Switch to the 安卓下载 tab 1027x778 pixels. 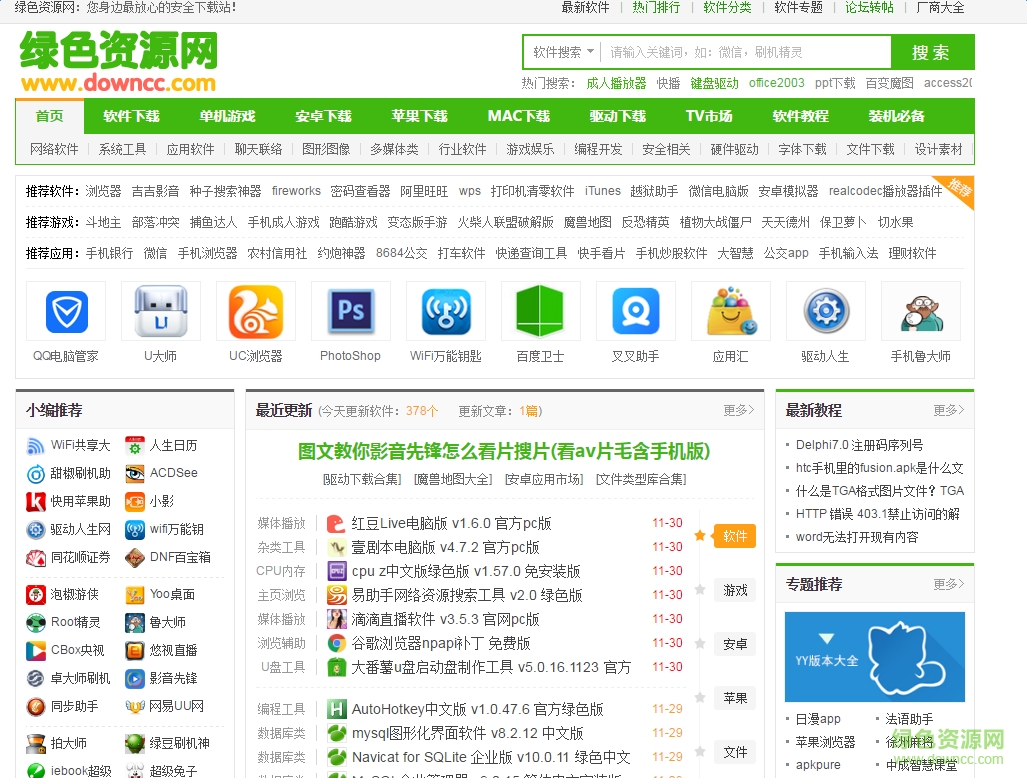322,115
